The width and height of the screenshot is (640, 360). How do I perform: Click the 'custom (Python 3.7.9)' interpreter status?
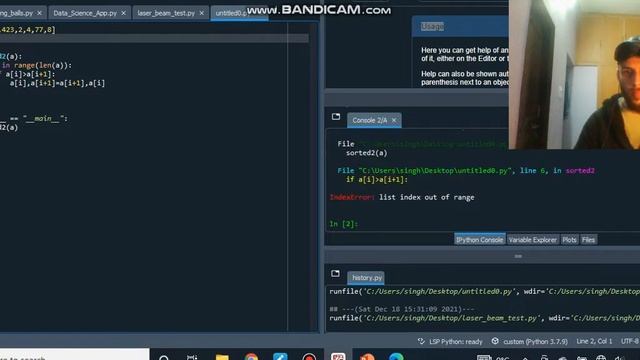pyautogui.click(x=536, y=341)
